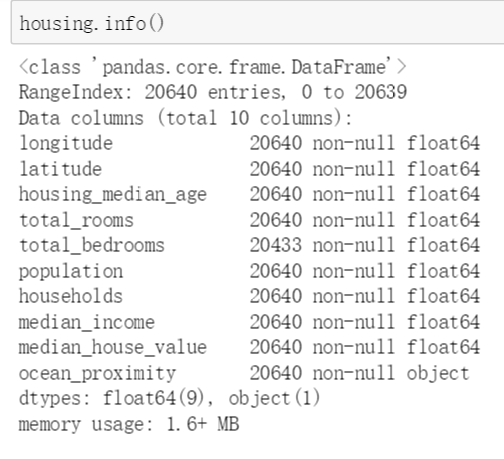Click the memory usage 1.6+ MB line
Viewport: 504px width, 459px height.
(x=129, y=424)
